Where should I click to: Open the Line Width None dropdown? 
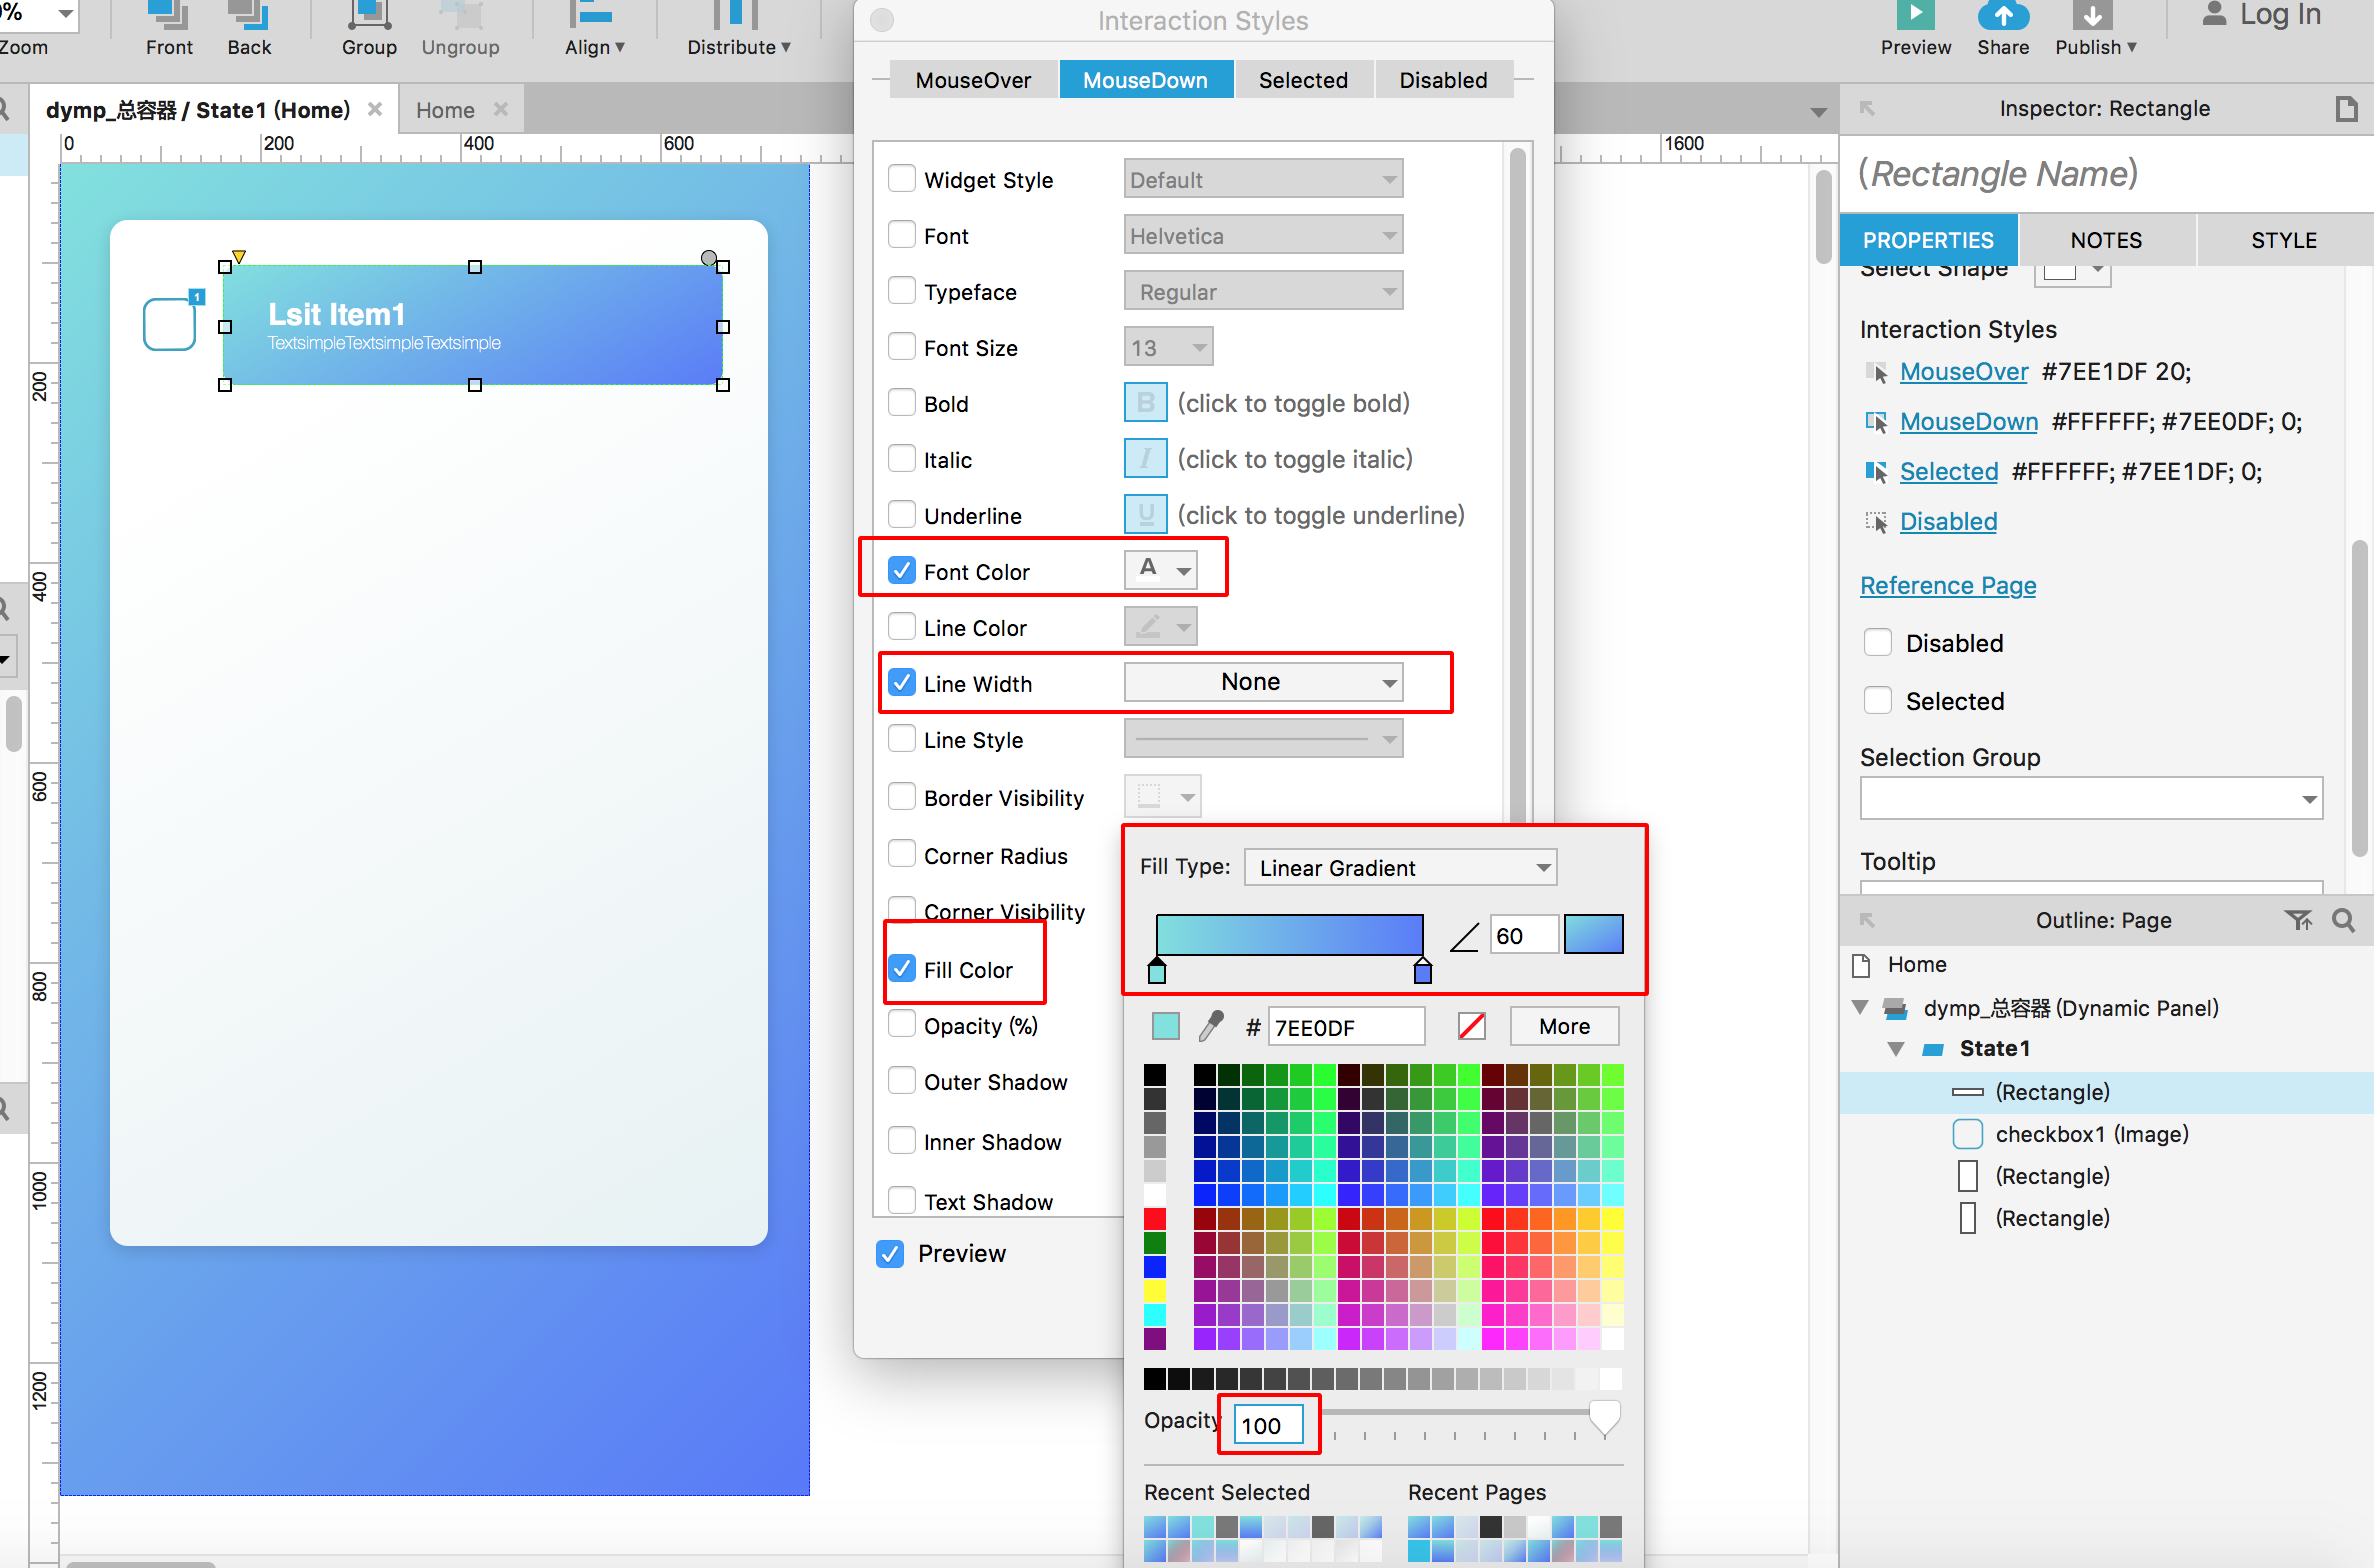(1263, 682)
